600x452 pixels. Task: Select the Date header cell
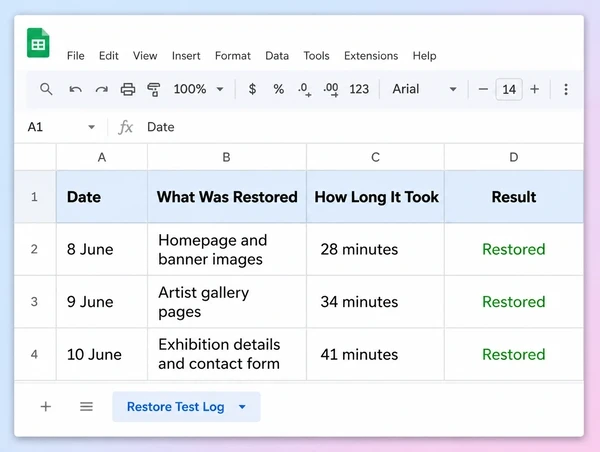click(x=102, y=197)
